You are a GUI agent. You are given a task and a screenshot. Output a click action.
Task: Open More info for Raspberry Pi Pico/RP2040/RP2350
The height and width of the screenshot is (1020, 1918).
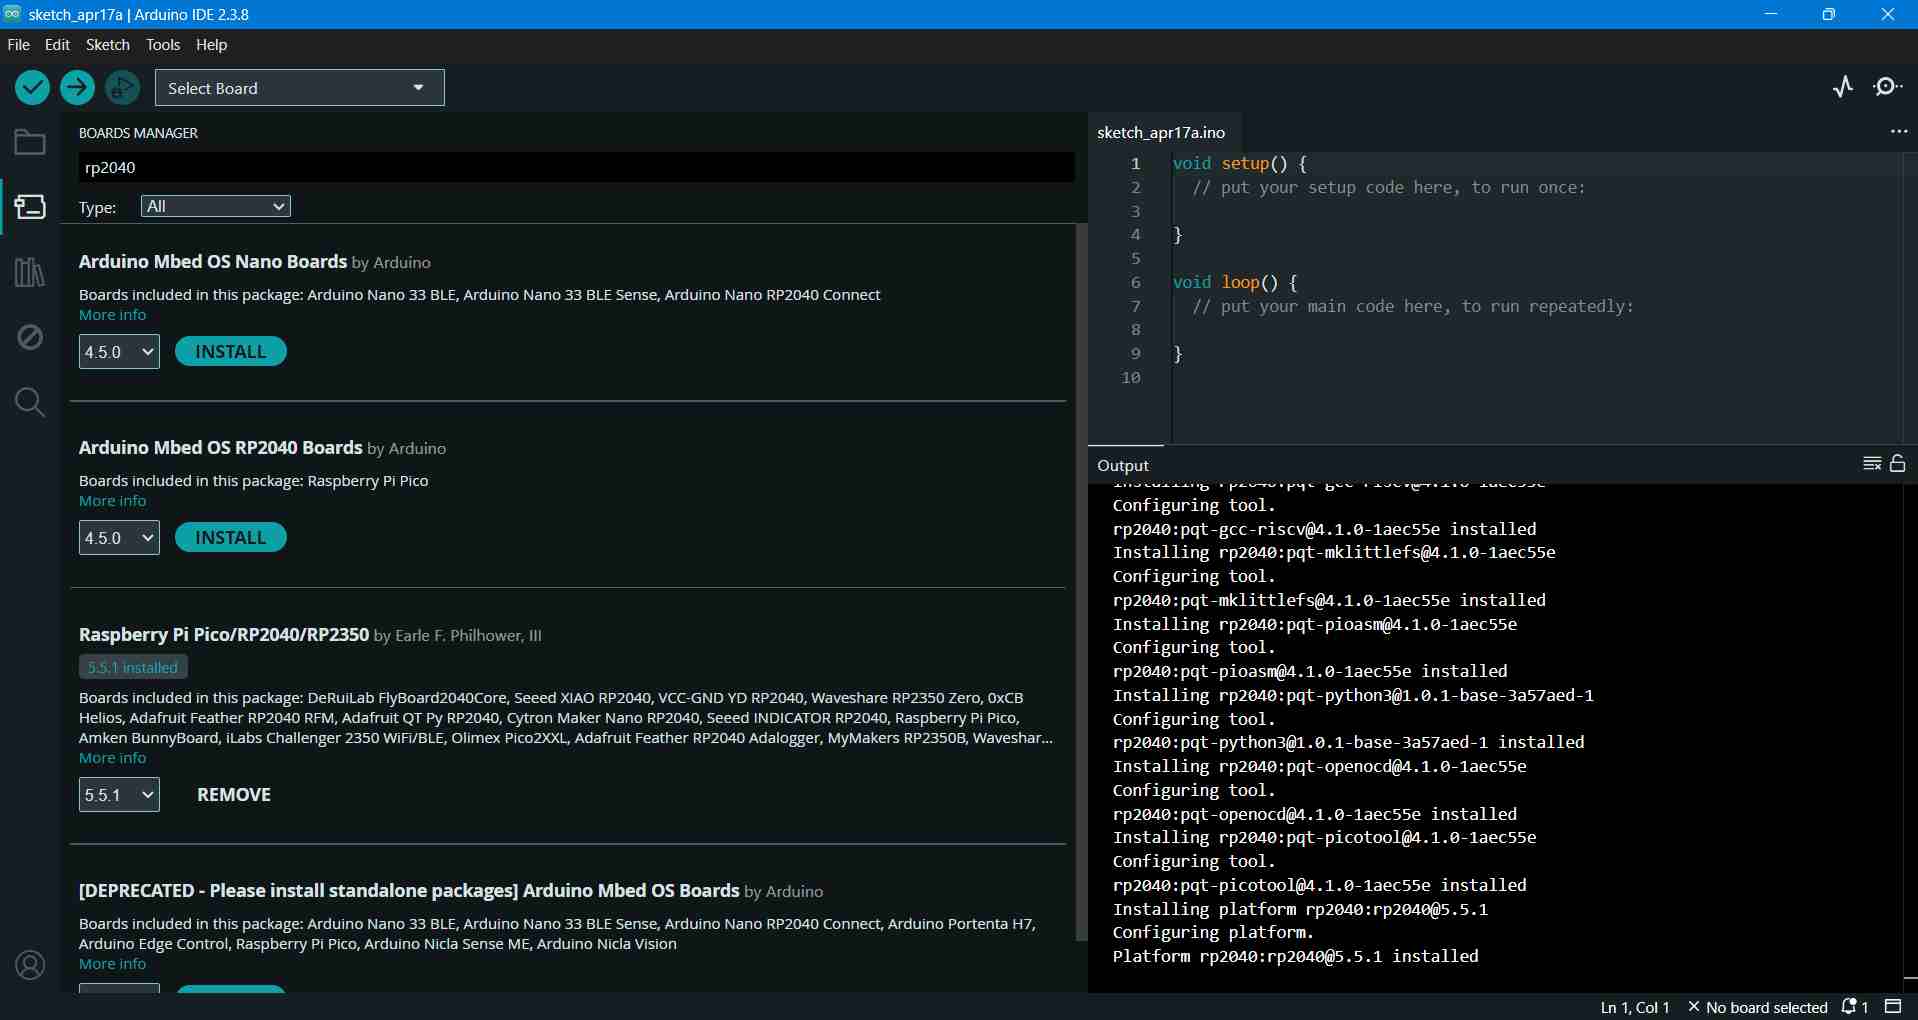112,758
